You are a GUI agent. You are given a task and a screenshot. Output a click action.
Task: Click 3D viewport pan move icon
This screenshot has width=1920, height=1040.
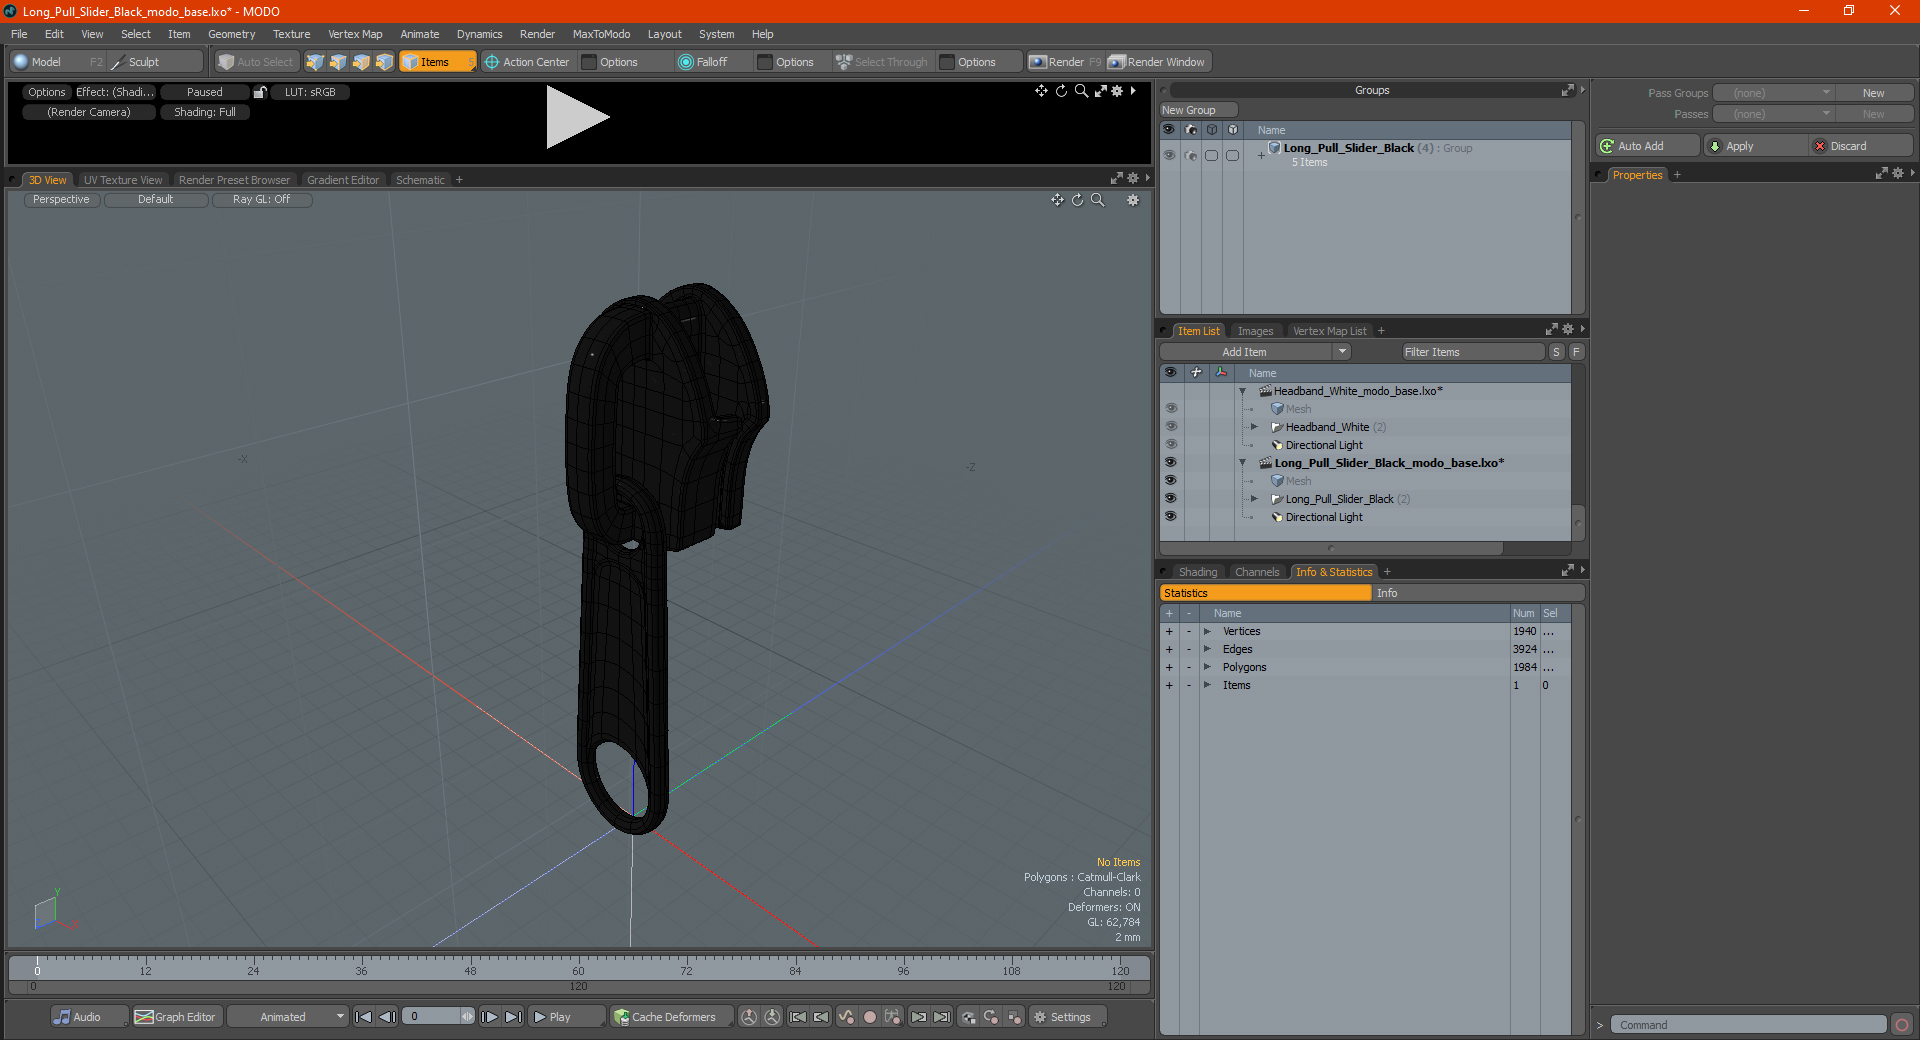tap(1057, 200)
